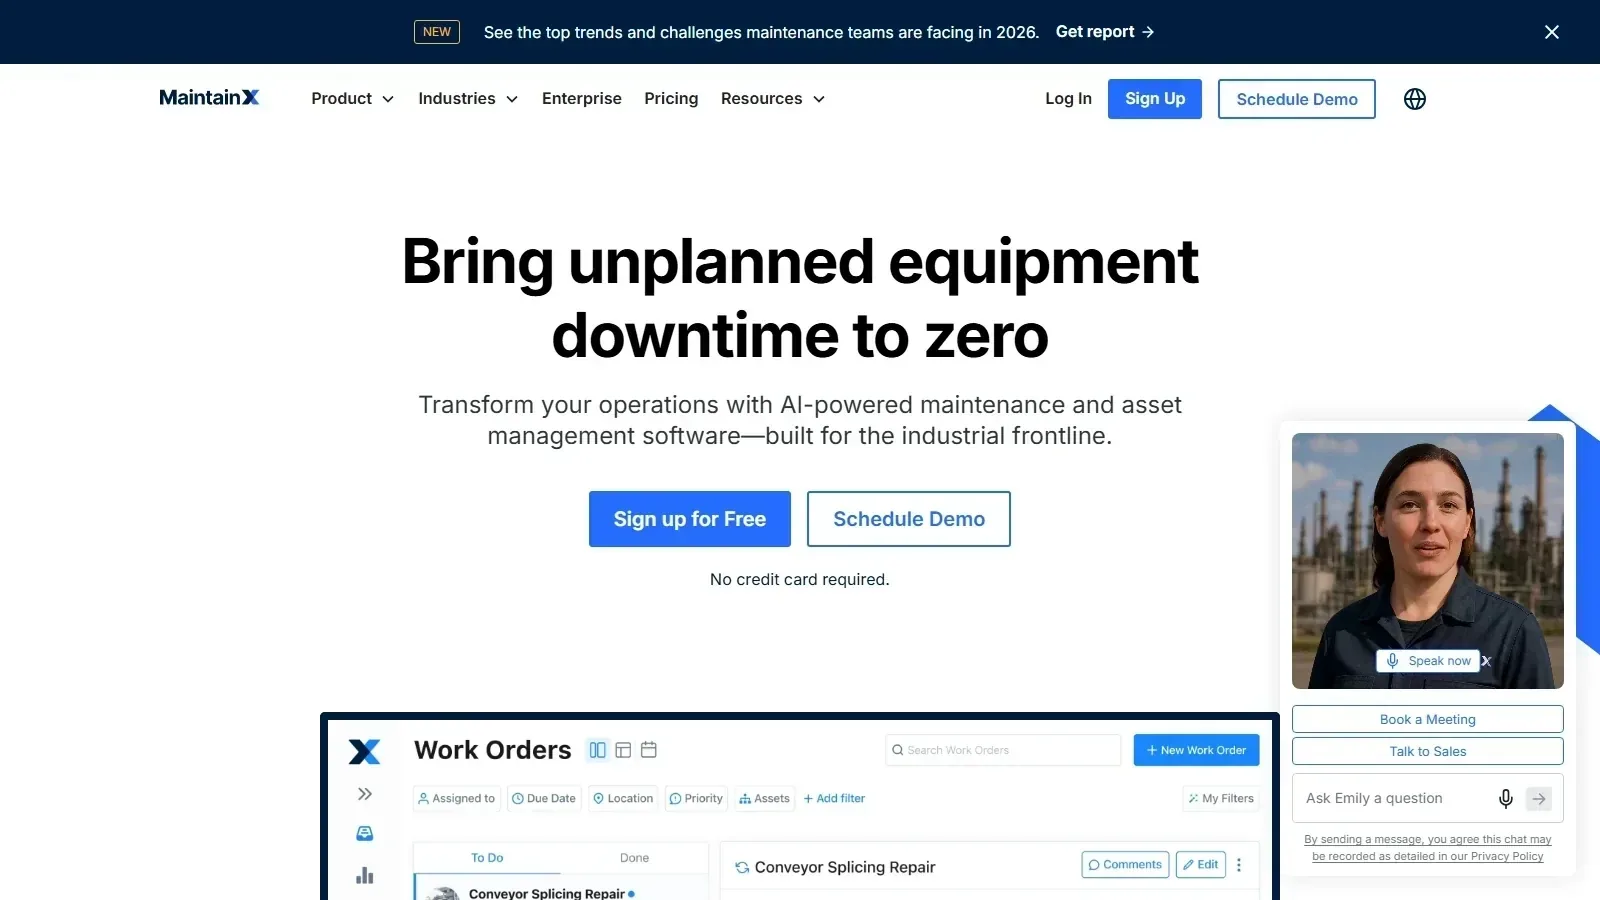
Task: Open the language globe selector
Action: pyautogui.click(x=1415, y=99)
